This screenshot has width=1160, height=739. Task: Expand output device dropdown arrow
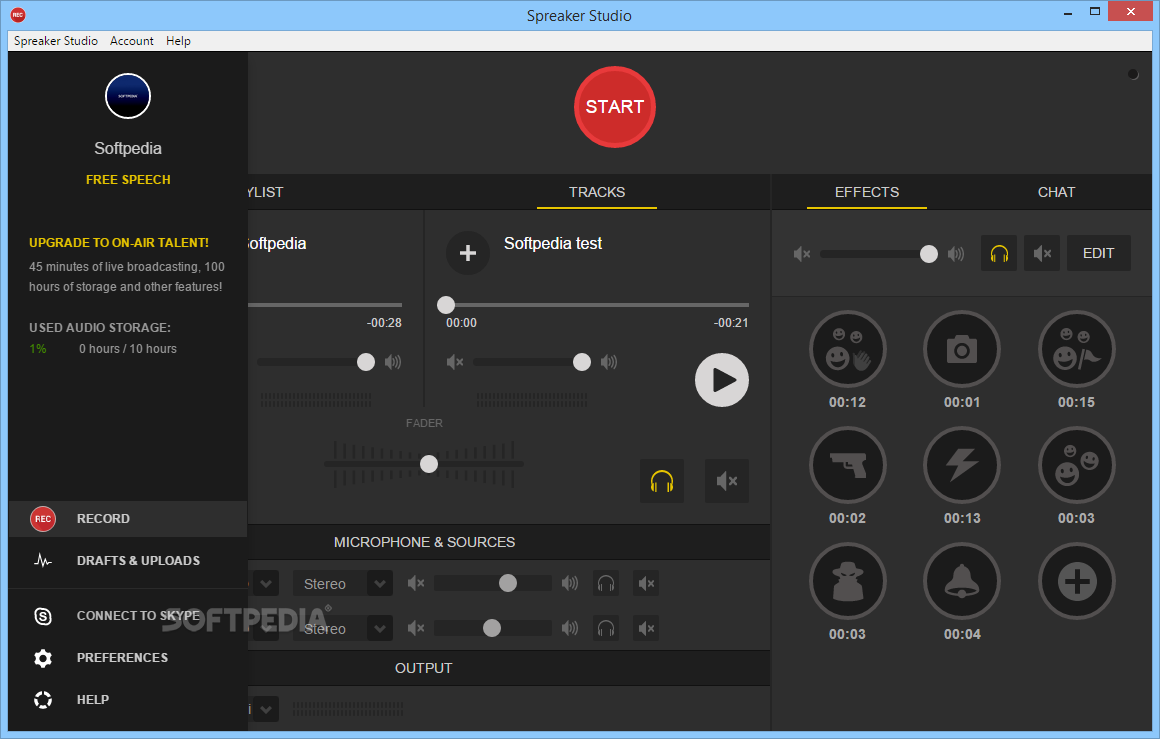tap(266, 709)
